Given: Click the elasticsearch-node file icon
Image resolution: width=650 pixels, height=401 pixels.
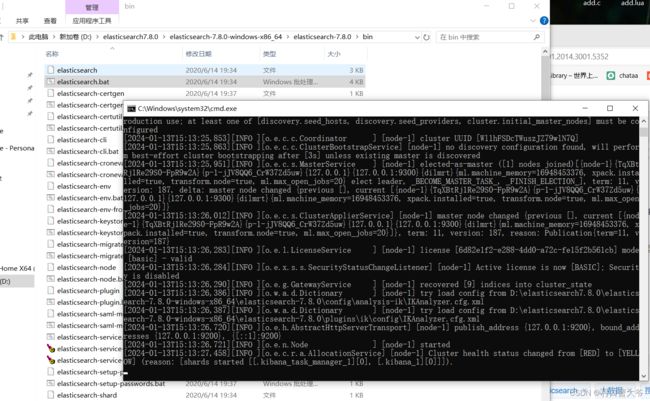Looking at the screenshot, I should tap(51, 267).
